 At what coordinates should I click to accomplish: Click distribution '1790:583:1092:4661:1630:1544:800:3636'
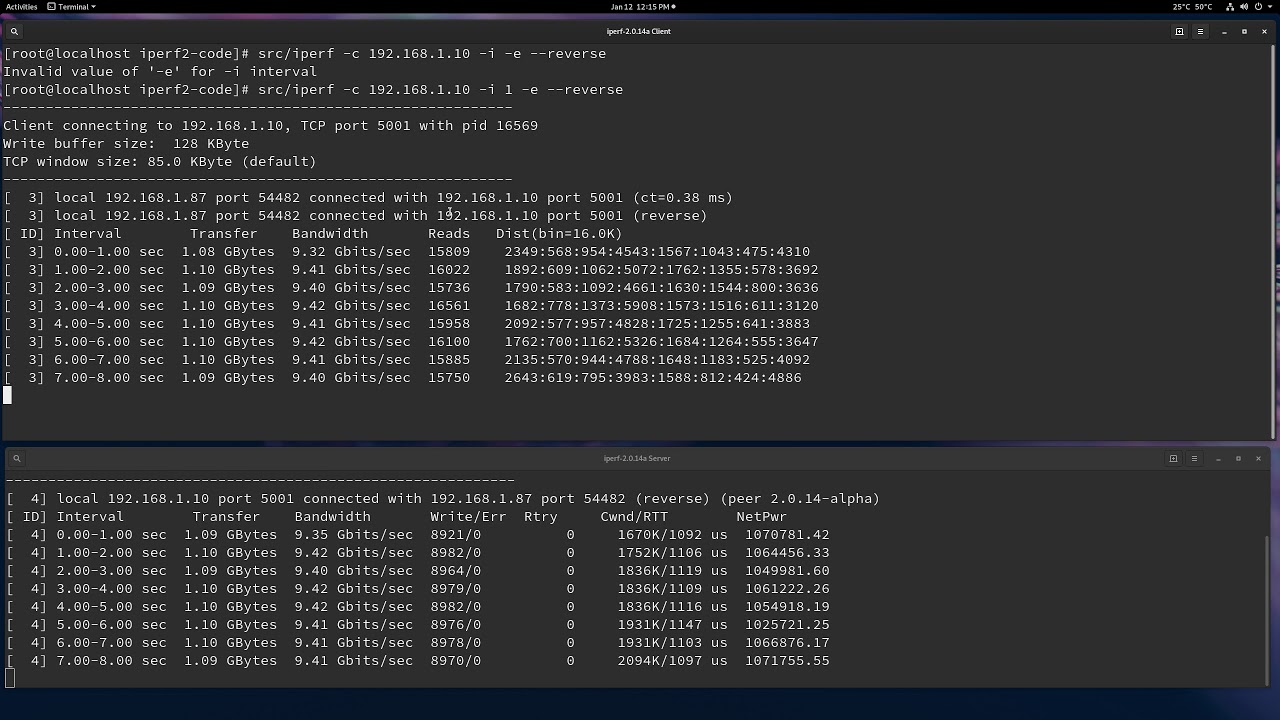pos(661,287)
